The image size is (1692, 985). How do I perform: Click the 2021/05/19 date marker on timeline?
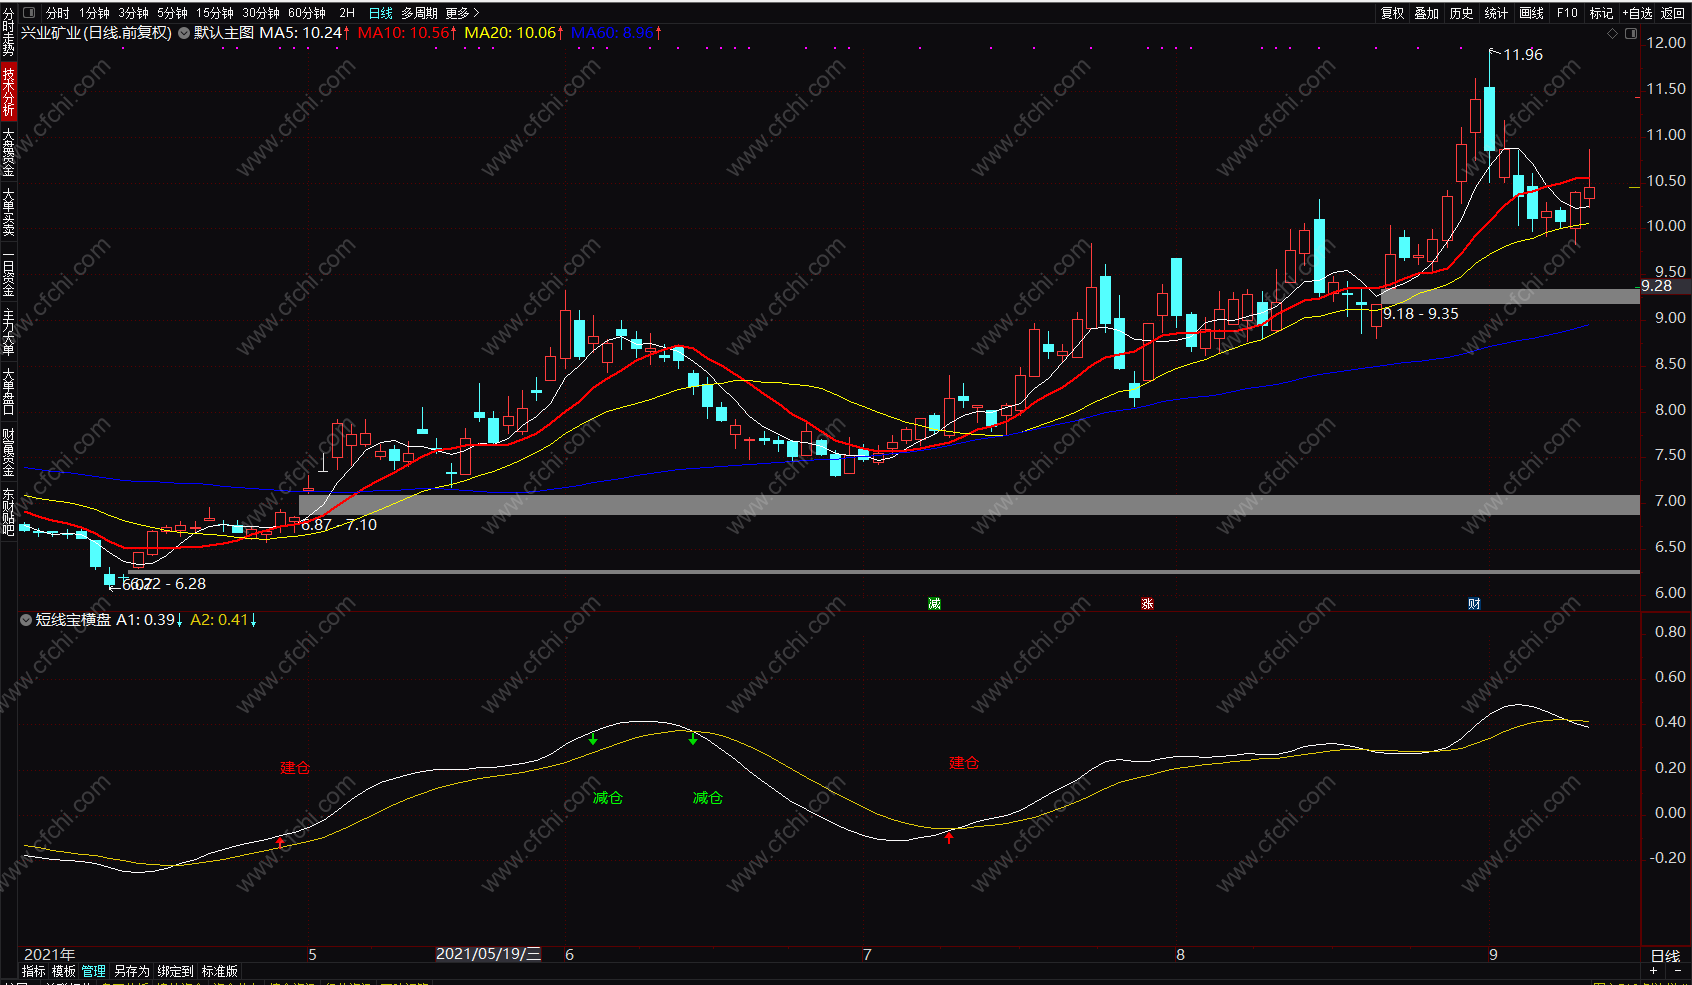[x=488, y=954]
